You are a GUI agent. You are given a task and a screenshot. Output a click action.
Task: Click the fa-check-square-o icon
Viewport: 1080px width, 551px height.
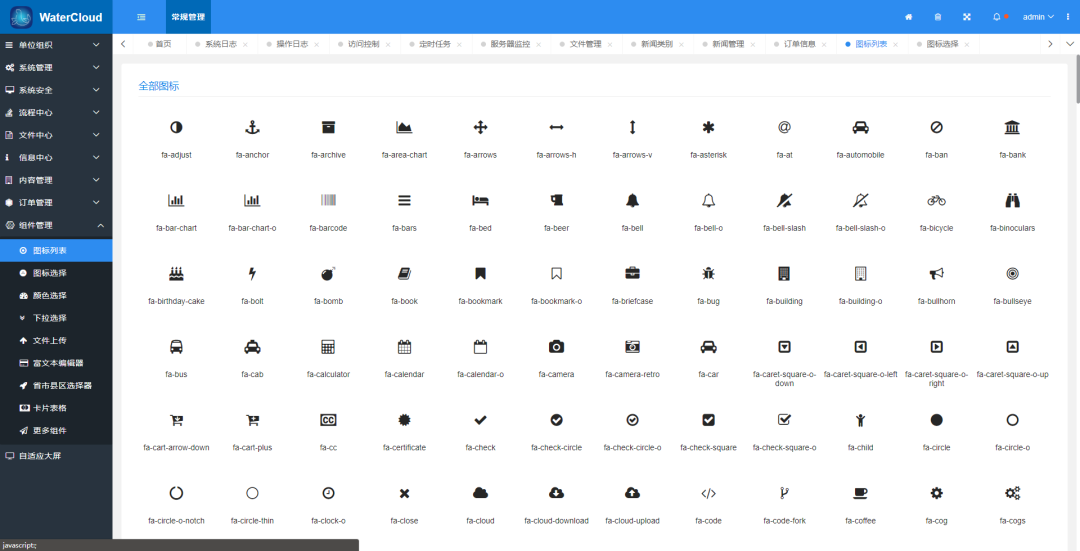click(x=784, y=420)
